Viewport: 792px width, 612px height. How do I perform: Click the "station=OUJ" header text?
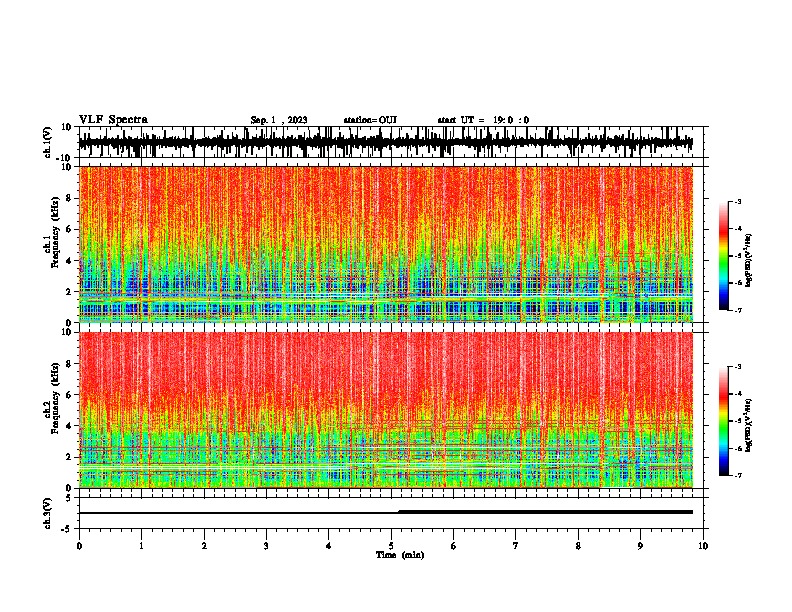coord(370,120)
